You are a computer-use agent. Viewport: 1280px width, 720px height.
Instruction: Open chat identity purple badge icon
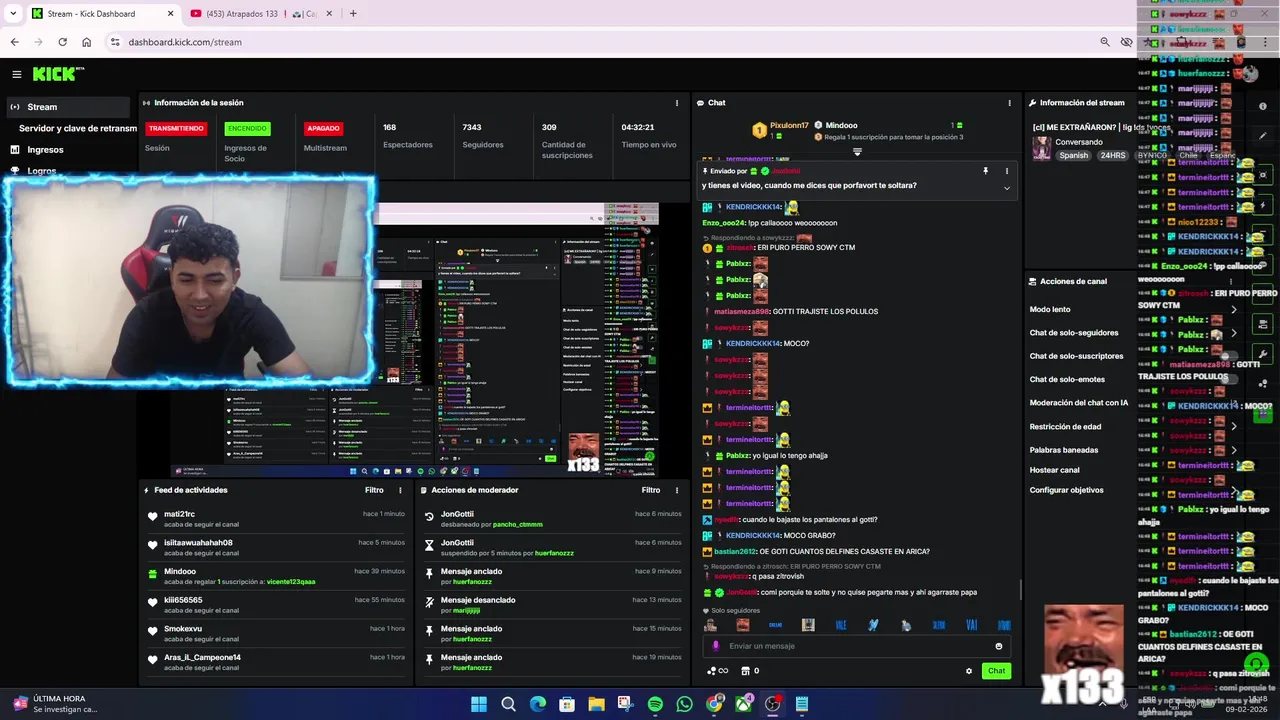pos(715,646)
